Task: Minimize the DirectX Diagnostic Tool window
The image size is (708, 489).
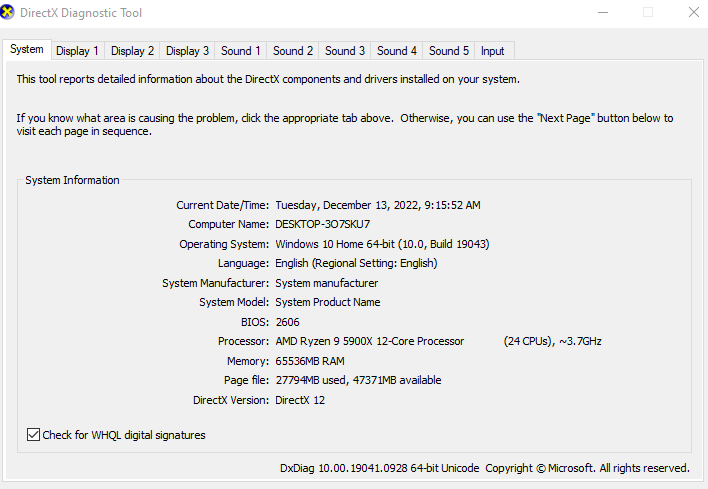Action: [x=603, y=13]
